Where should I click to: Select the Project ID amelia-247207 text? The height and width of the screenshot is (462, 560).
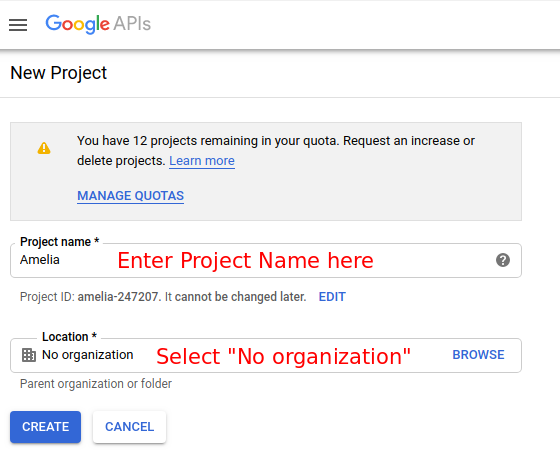tap(119, 297)
